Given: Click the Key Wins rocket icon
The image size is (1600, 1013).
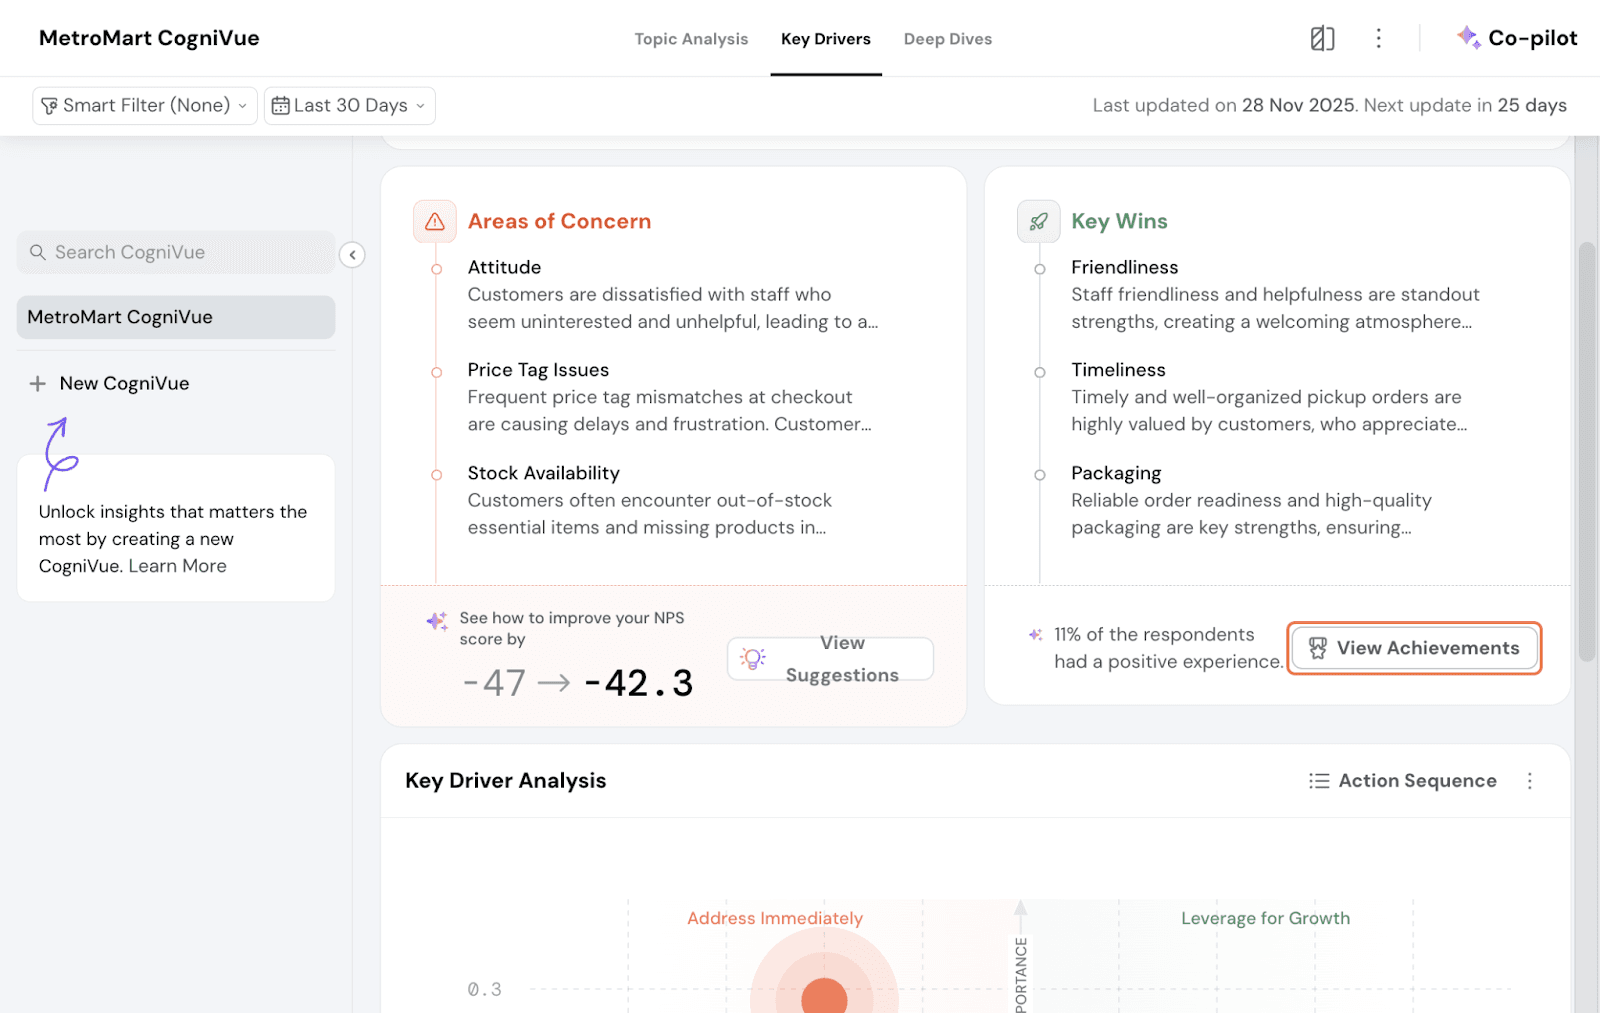Looking at the screenshot, I should coord(1038,222).
